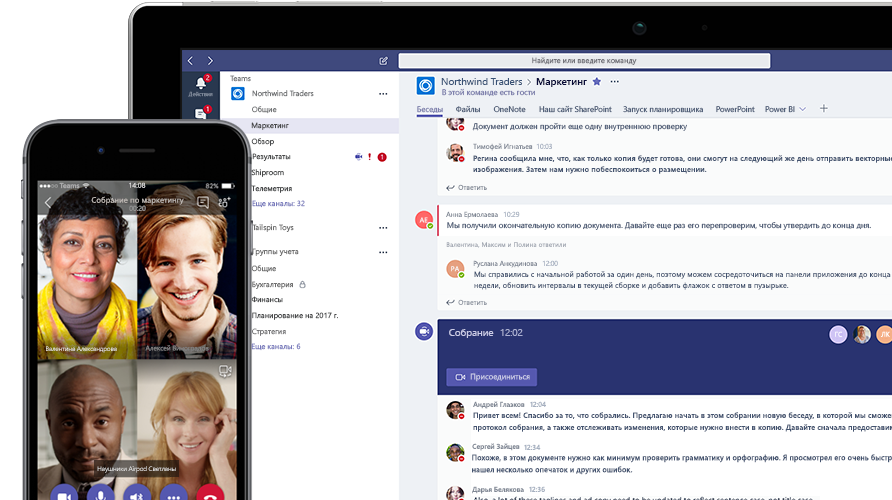Select the Результаты channel
The image size is (892, 500).
tap(271, 156)
